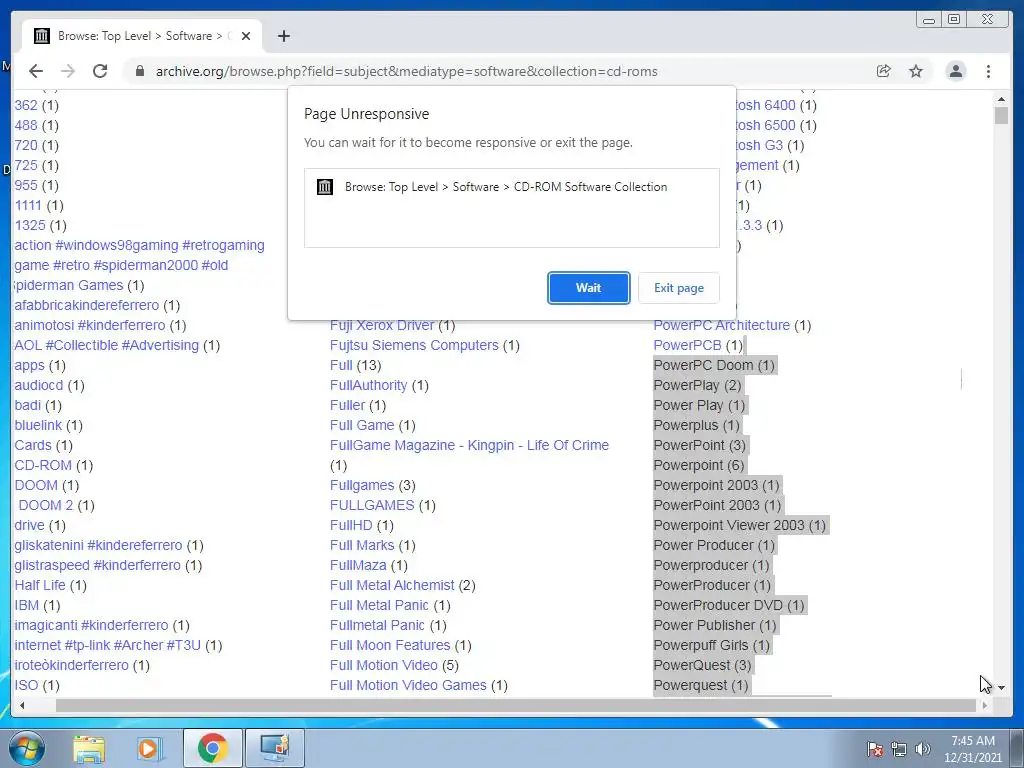Bookmark this page with the star icon
1024x768 pixels.
tap(916, 71)
